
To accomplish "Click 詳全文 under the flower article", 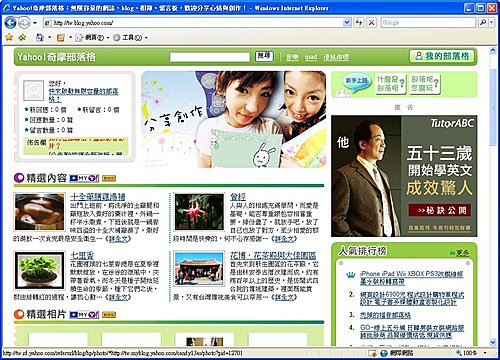I will coord(284,239).
